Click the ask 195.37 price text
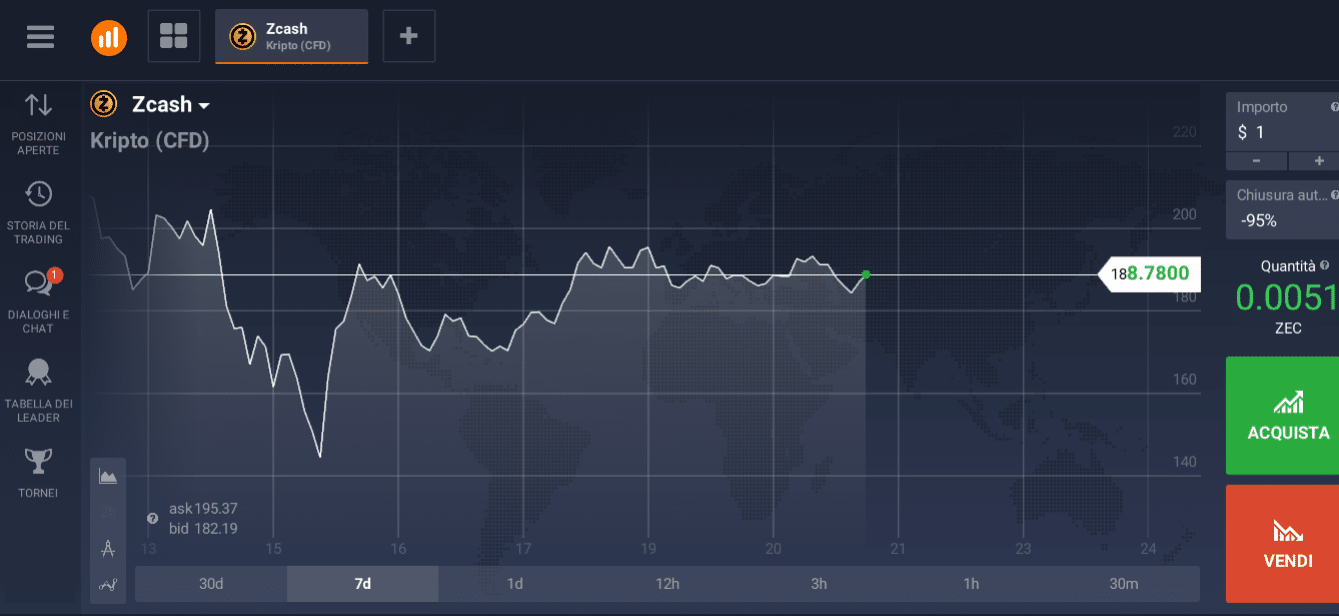 tap(203, 509)
